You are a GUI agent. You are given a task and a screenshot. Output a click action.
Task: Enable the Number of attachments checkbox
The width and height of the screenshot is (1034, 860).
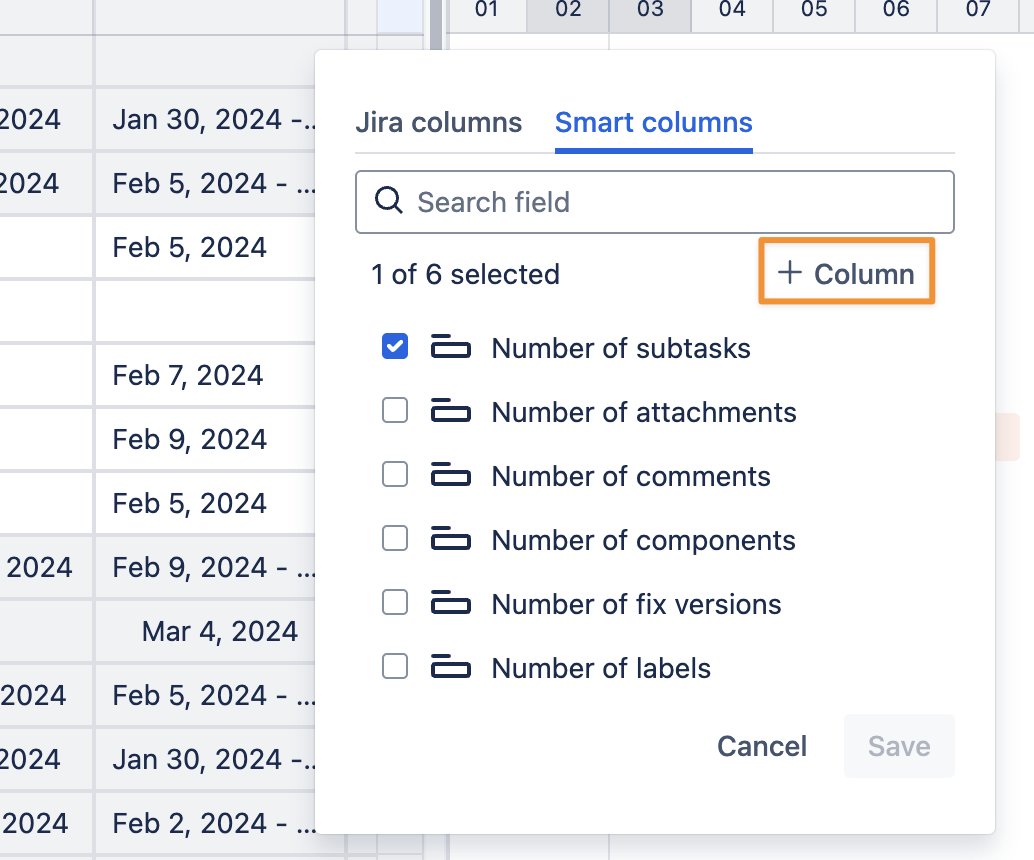coord(395,411)
